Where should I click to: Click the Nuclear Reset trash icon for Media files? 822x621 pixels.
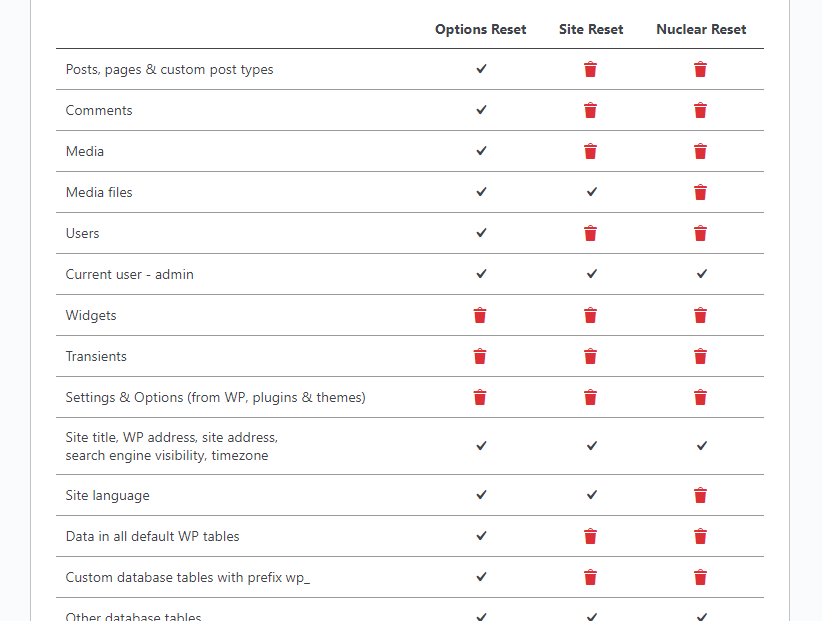point(701,192)
